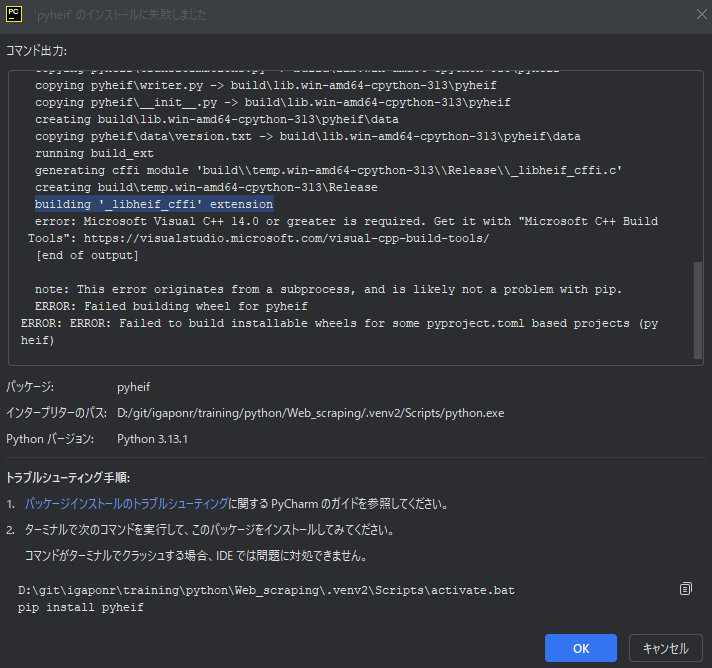Click the "copying pyheif\data\version.txt" line
Screen dimensions: 712x668
coord(308,136)
